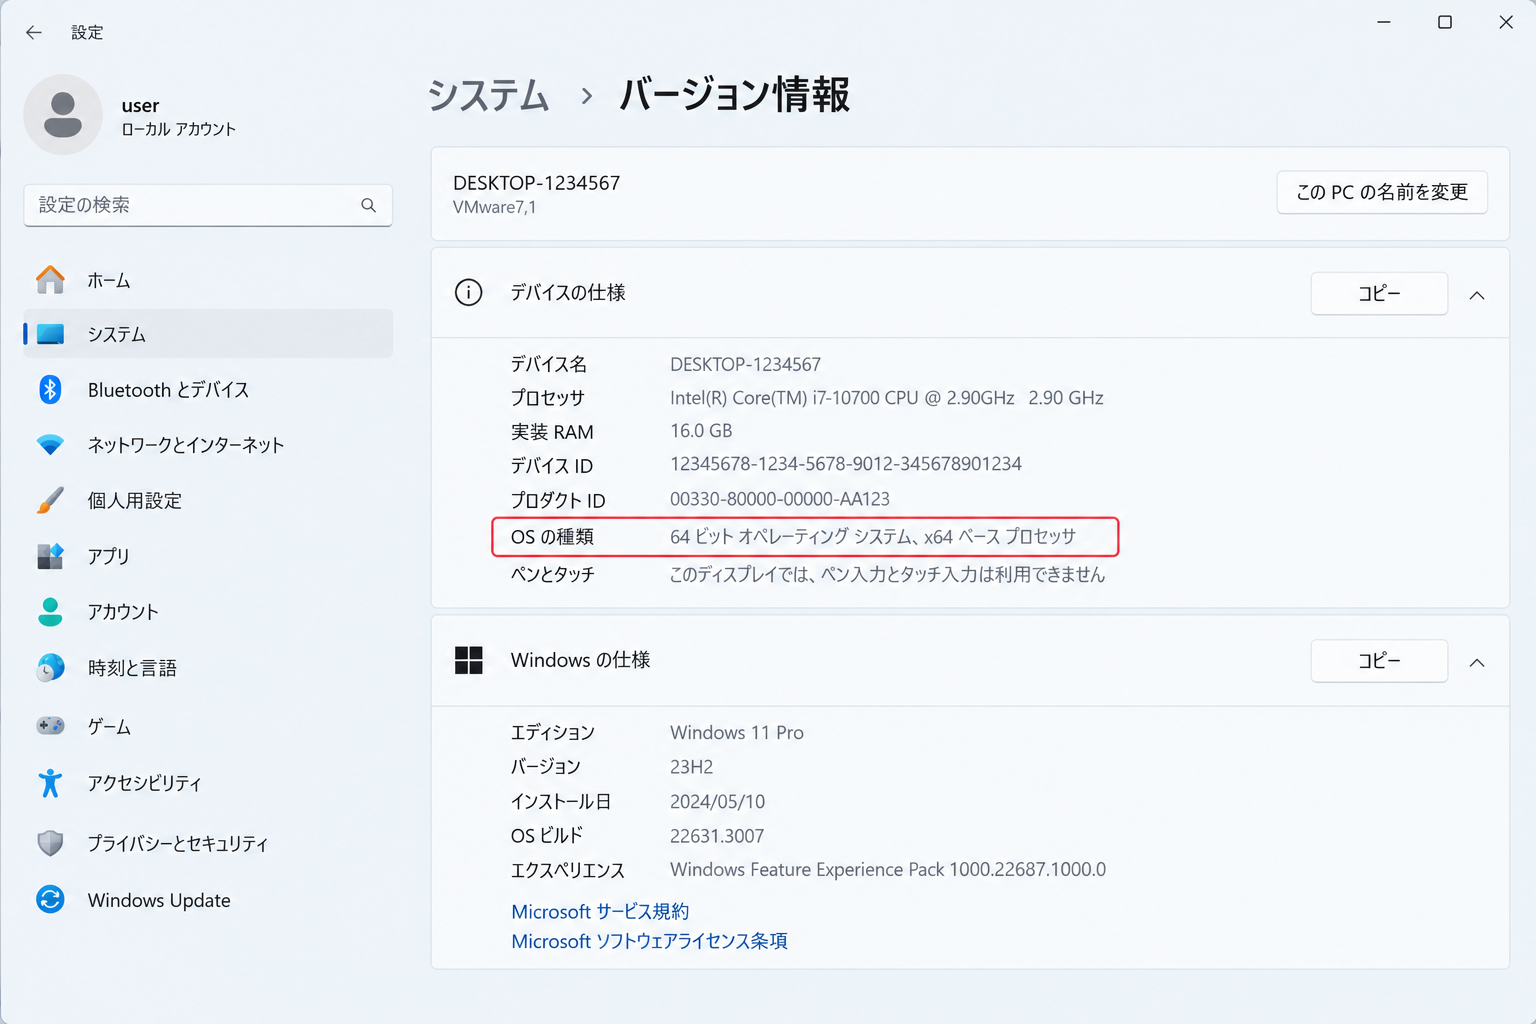This screenshot has width=1536, height=1024.
Task: Click the アプリ icon
Action: pos(50,556)
